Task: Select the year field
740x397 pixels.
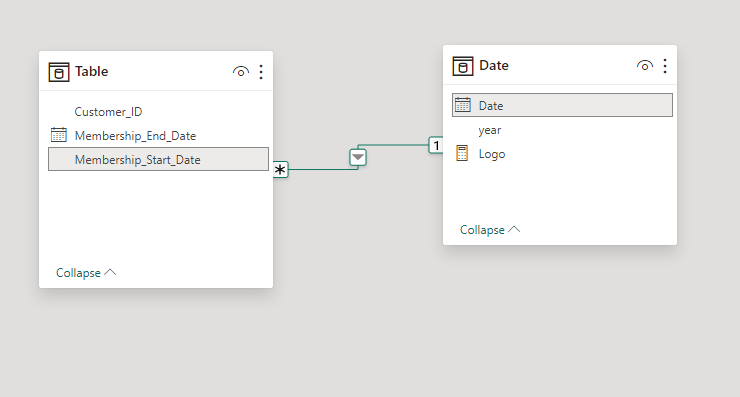Action: (563, 130)
